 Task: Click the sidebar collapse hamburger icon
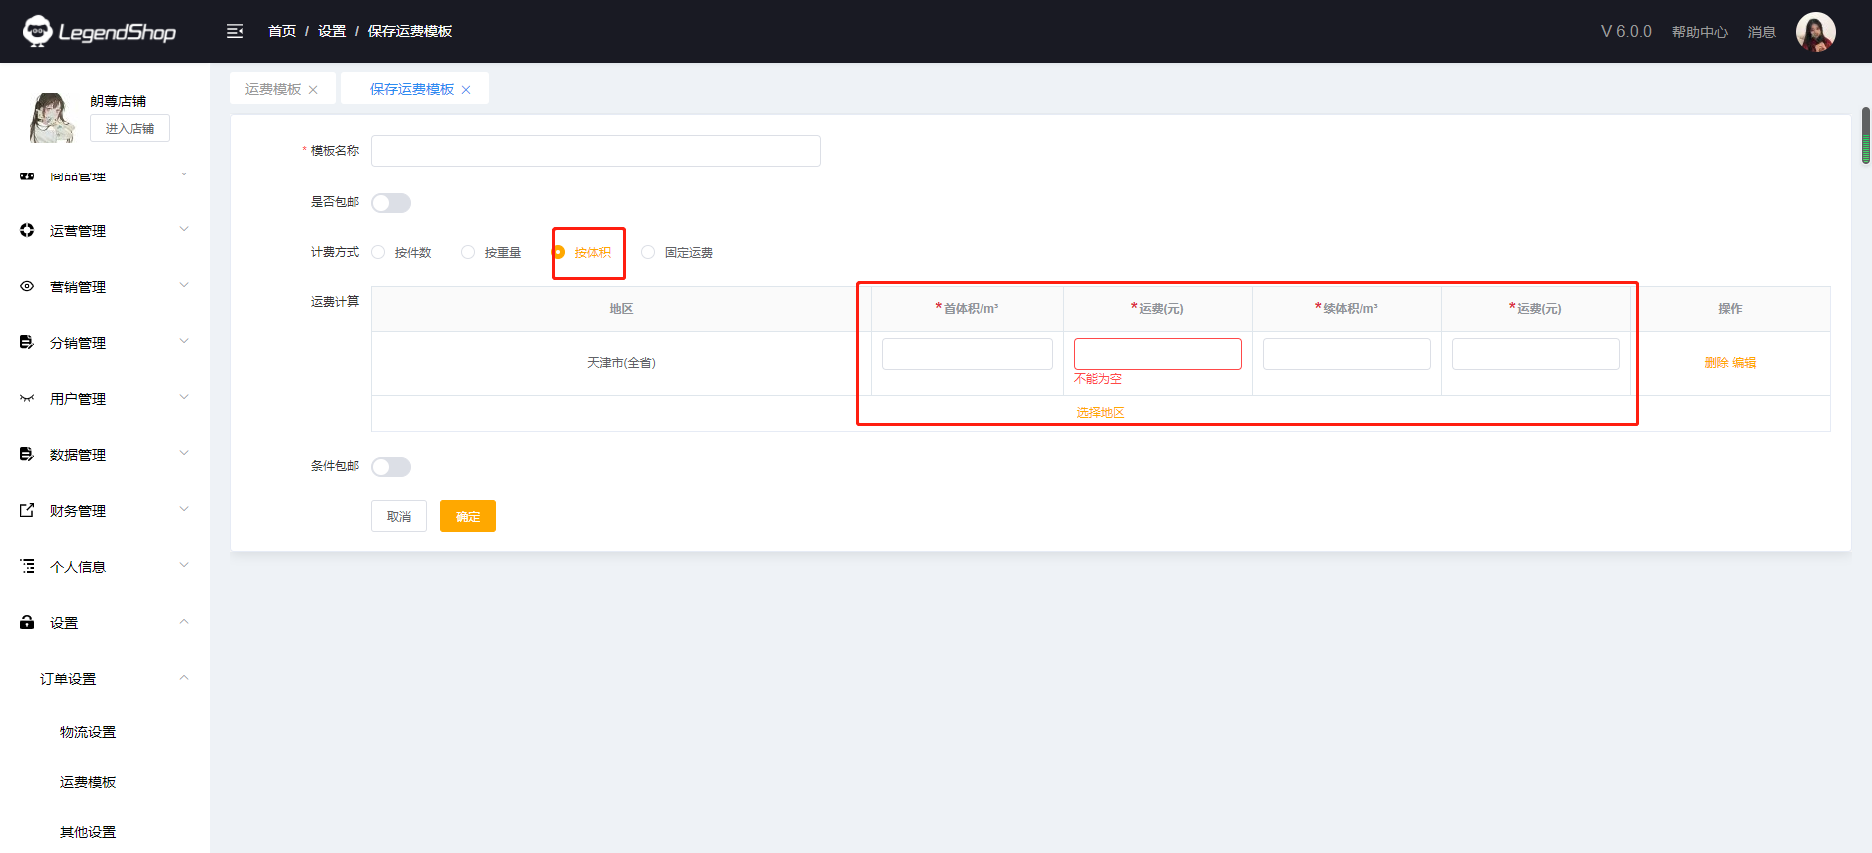[x=235, y=31]
